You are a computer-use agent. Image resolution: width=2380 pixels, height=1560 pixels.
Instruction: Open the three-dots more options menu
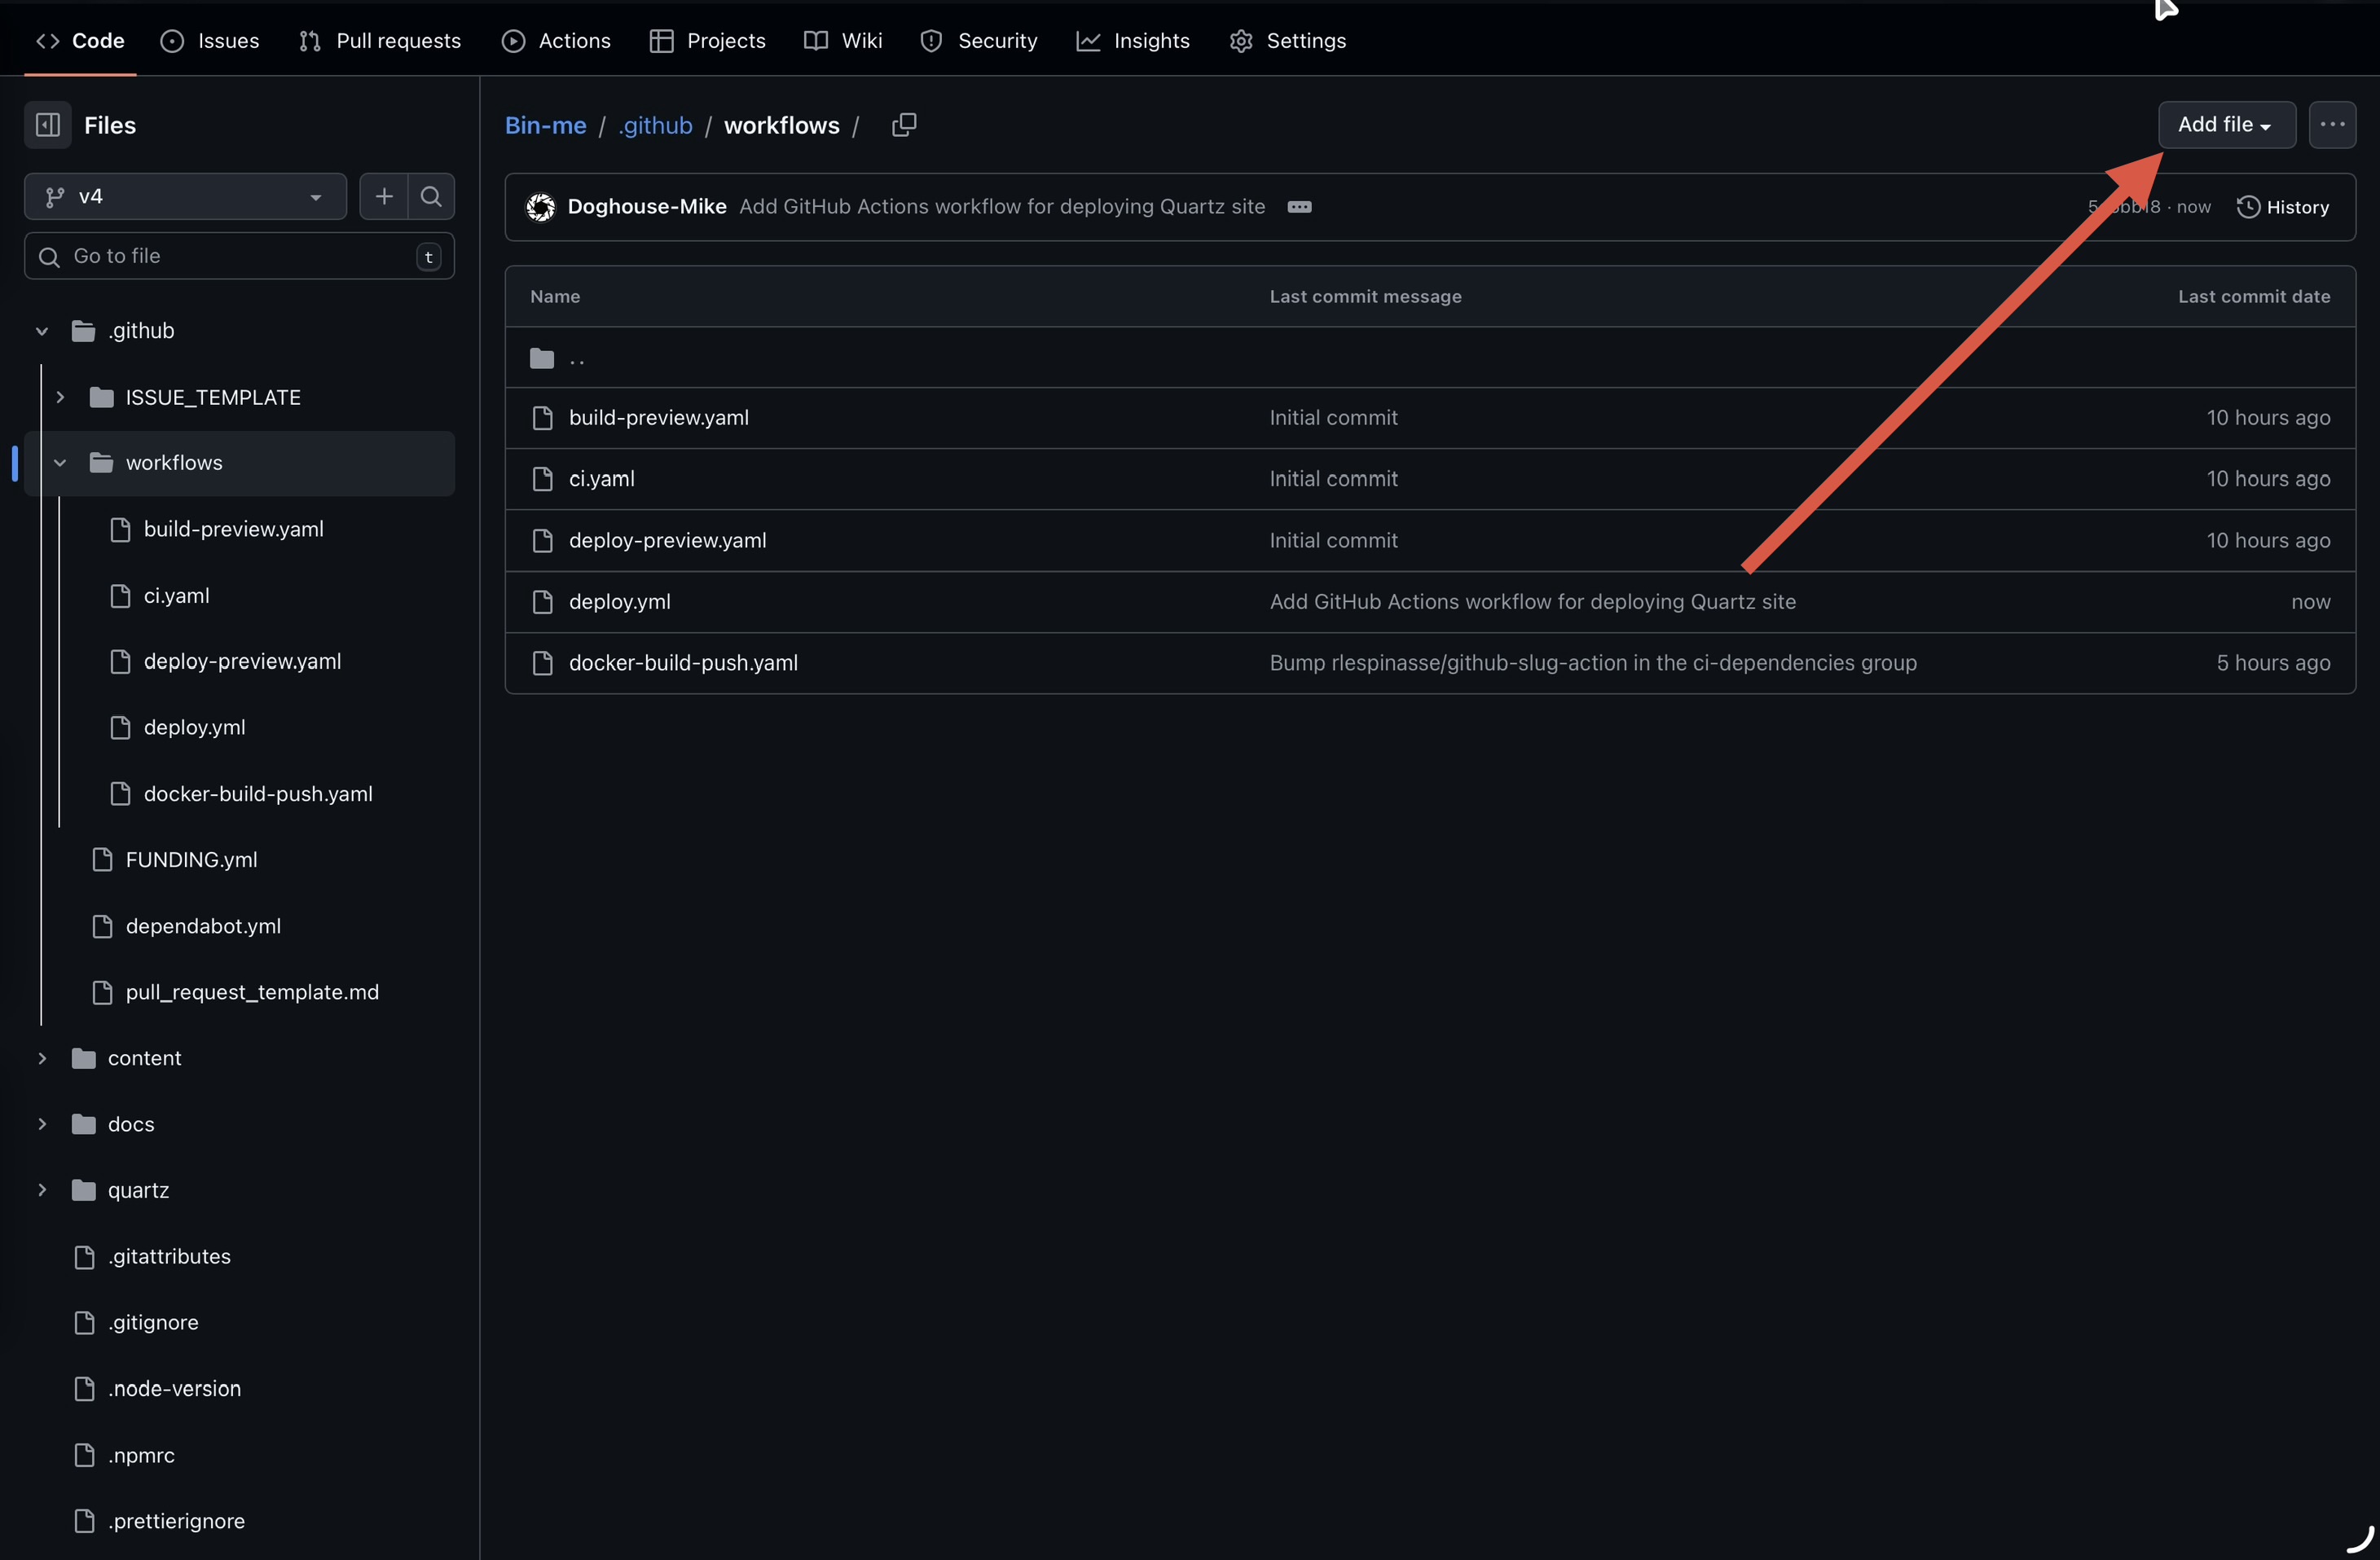tap(2331, 125)
